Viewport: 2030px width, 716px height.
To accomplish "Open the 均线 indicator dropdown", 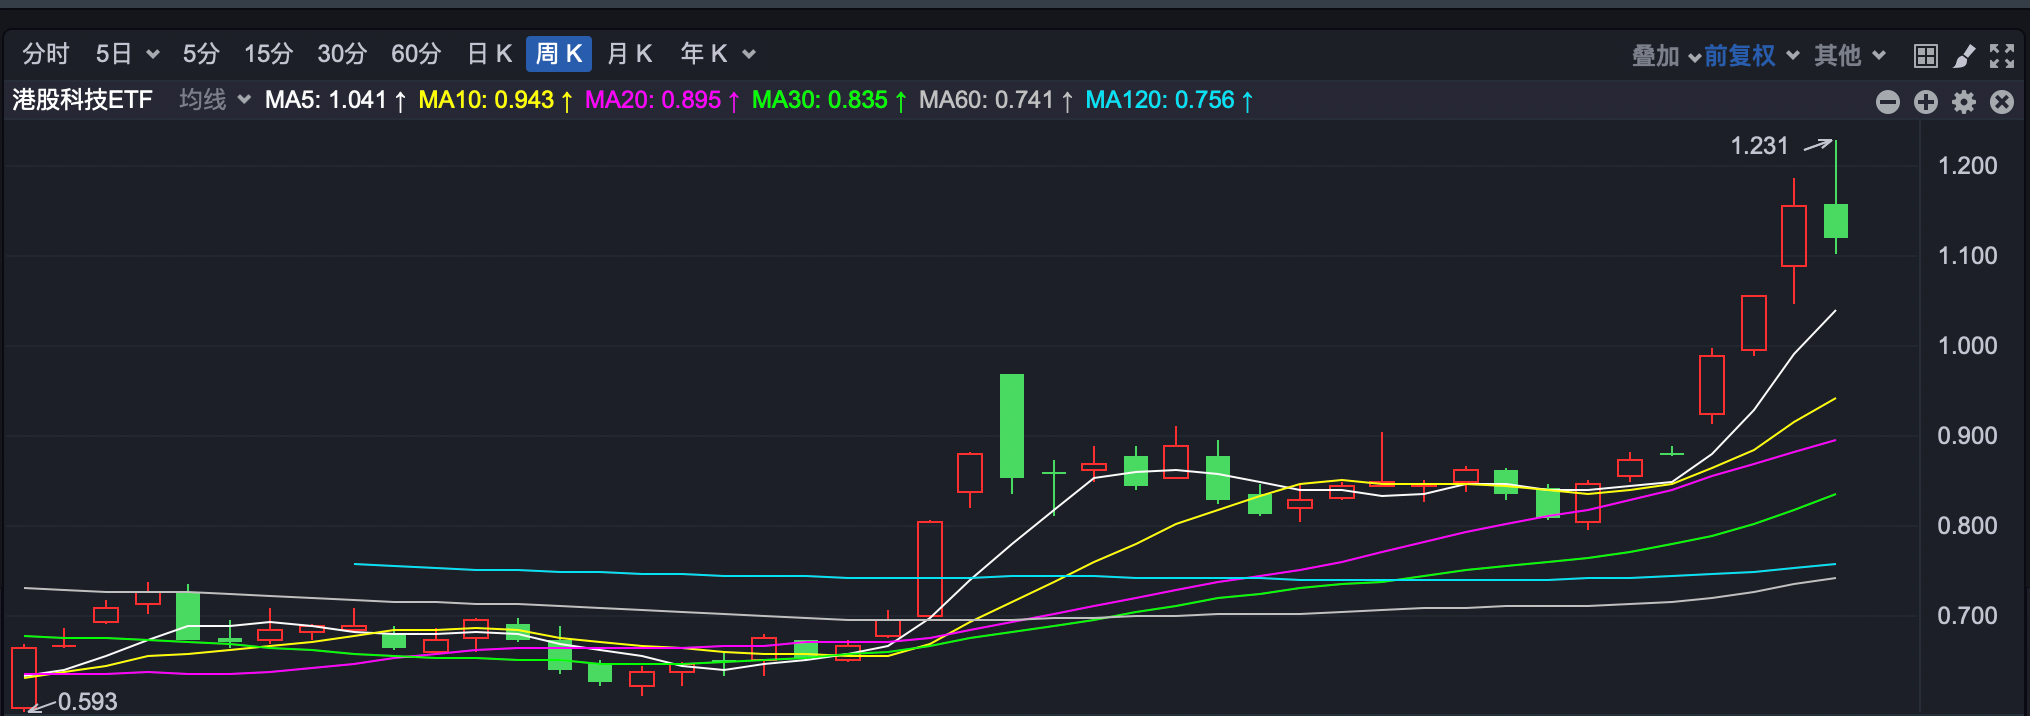I will (x=214, y=100).
